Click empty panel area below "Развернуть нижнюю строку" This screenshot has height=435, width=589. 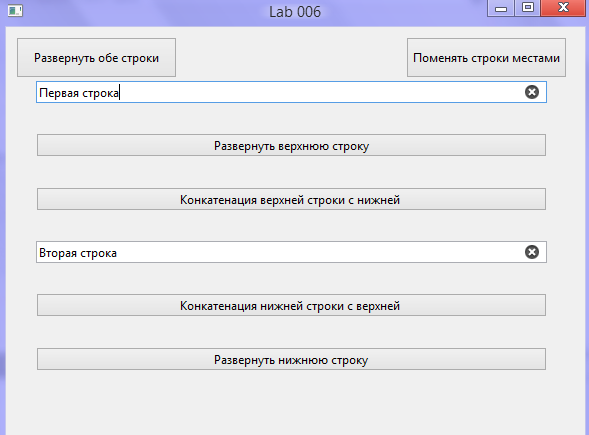point(291,404)
